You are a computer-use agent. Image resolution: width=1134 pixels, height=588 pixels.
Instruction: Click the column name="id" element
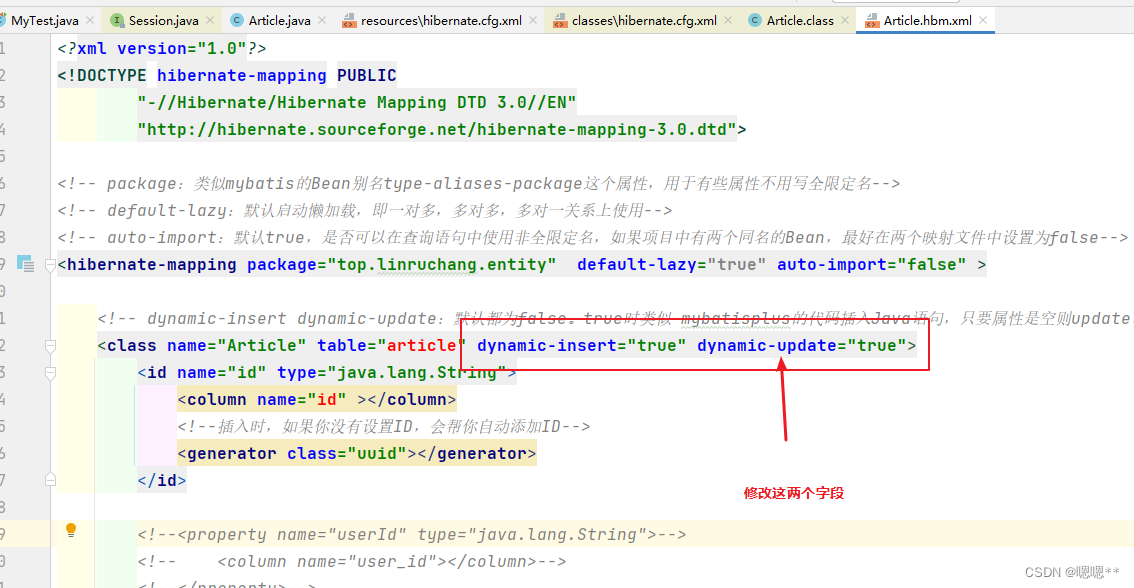[x=317, y=399]
